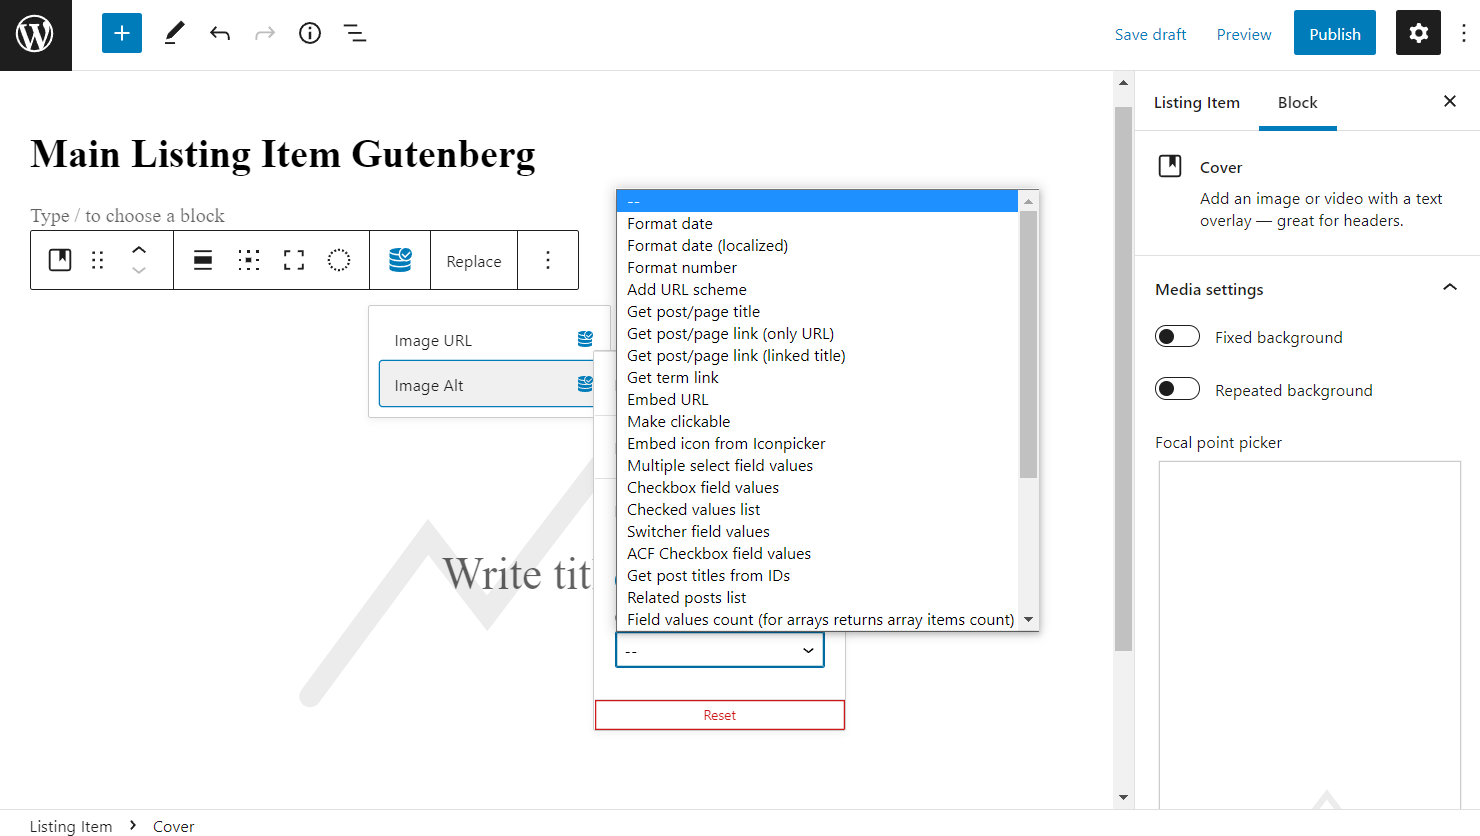Click the database icon next to Image Alt
The height and width of the screenshot is (836, 1480).
click(x=585, y=384)
